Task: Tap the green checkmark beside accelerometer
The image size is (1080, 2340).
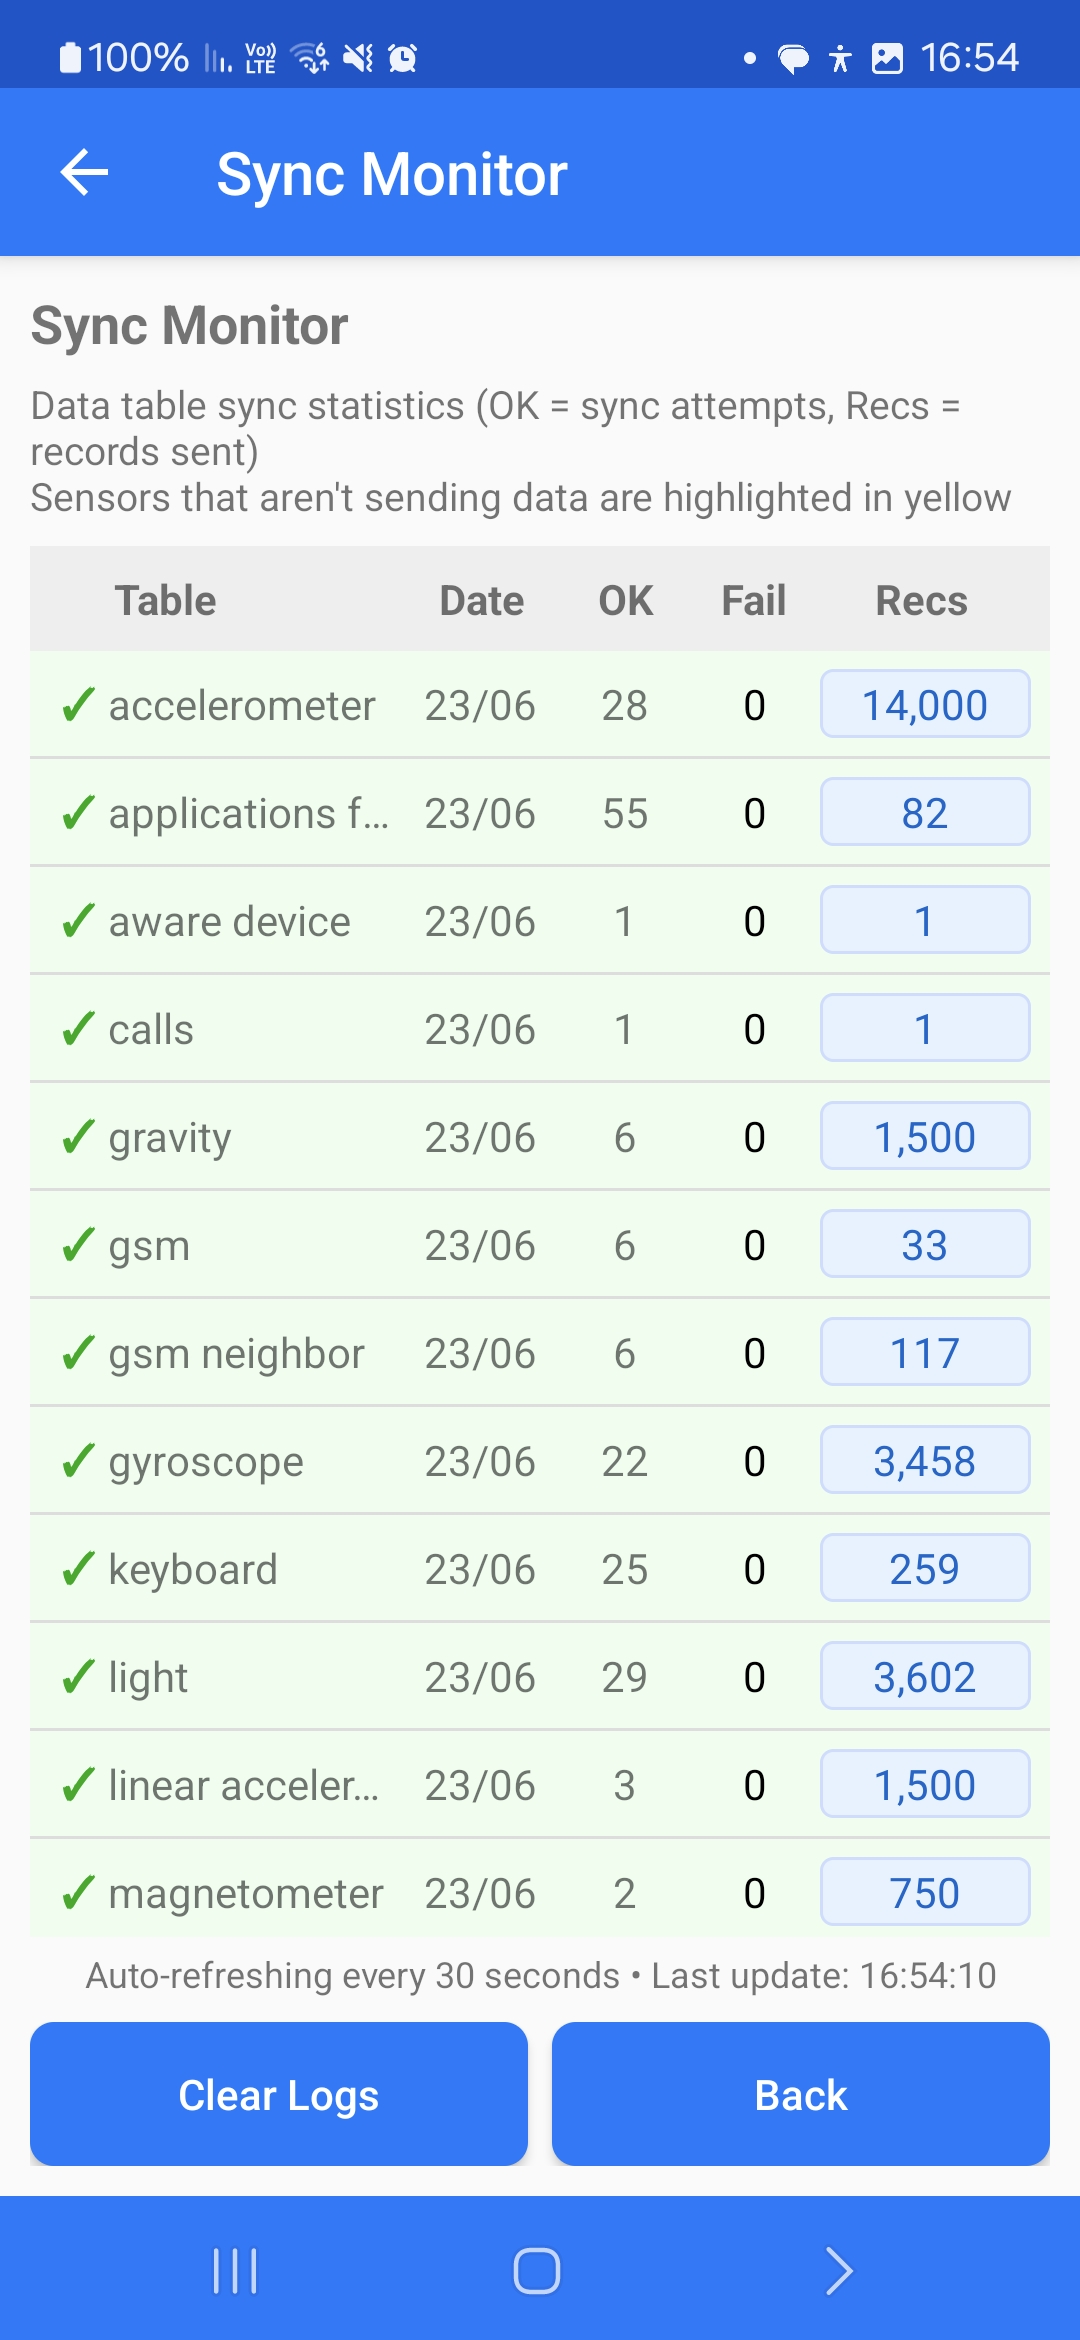Action: (x=78, y=705)
